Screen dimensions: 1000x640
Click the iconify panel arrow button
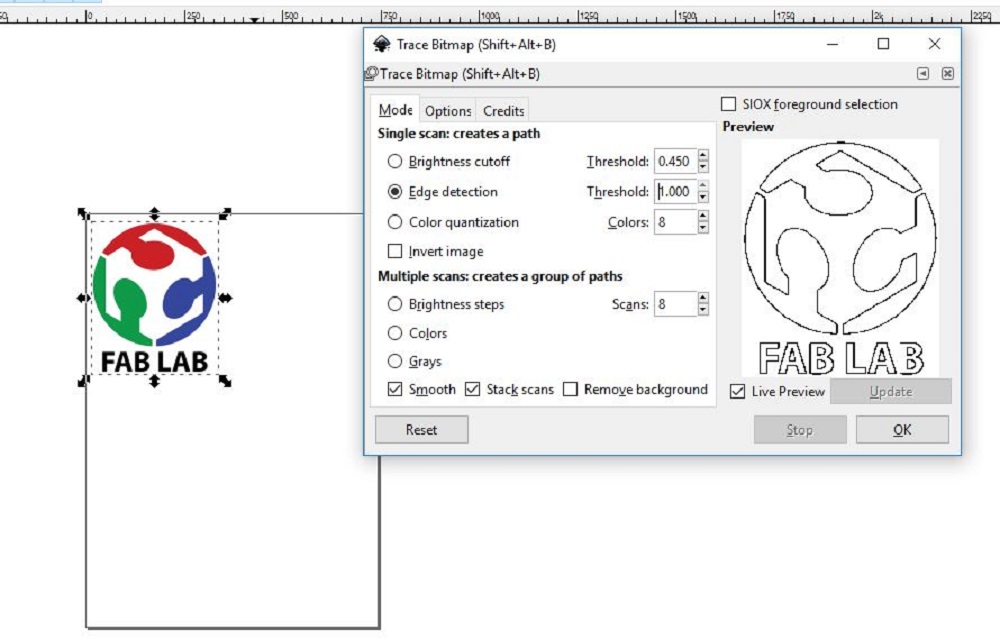point(923,73)
